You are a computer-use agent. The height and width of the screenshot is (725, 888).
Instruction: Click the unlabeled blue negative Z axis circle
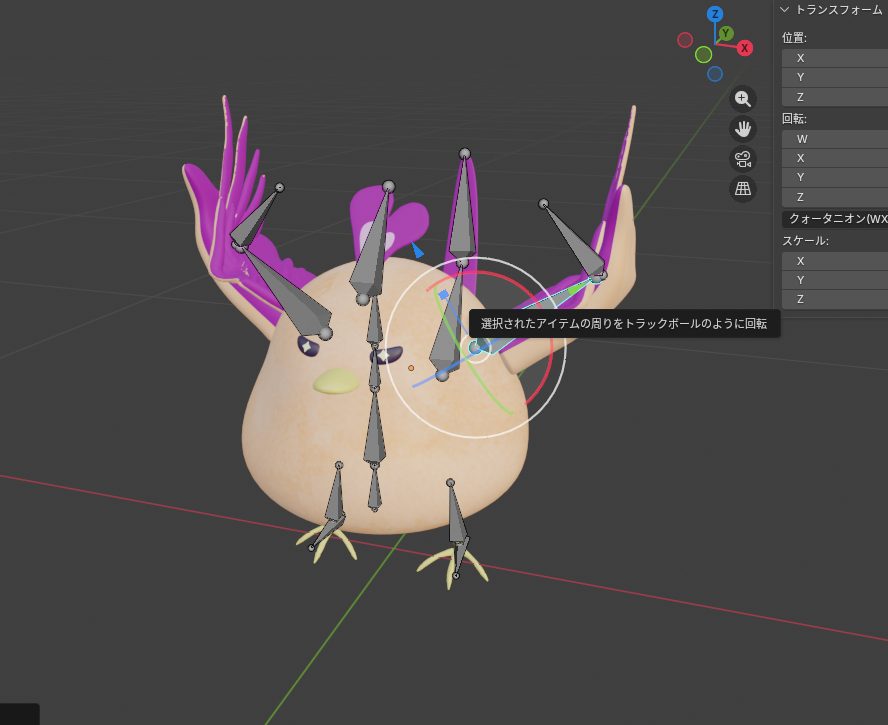pyautogui.click(x=715, y=74)
